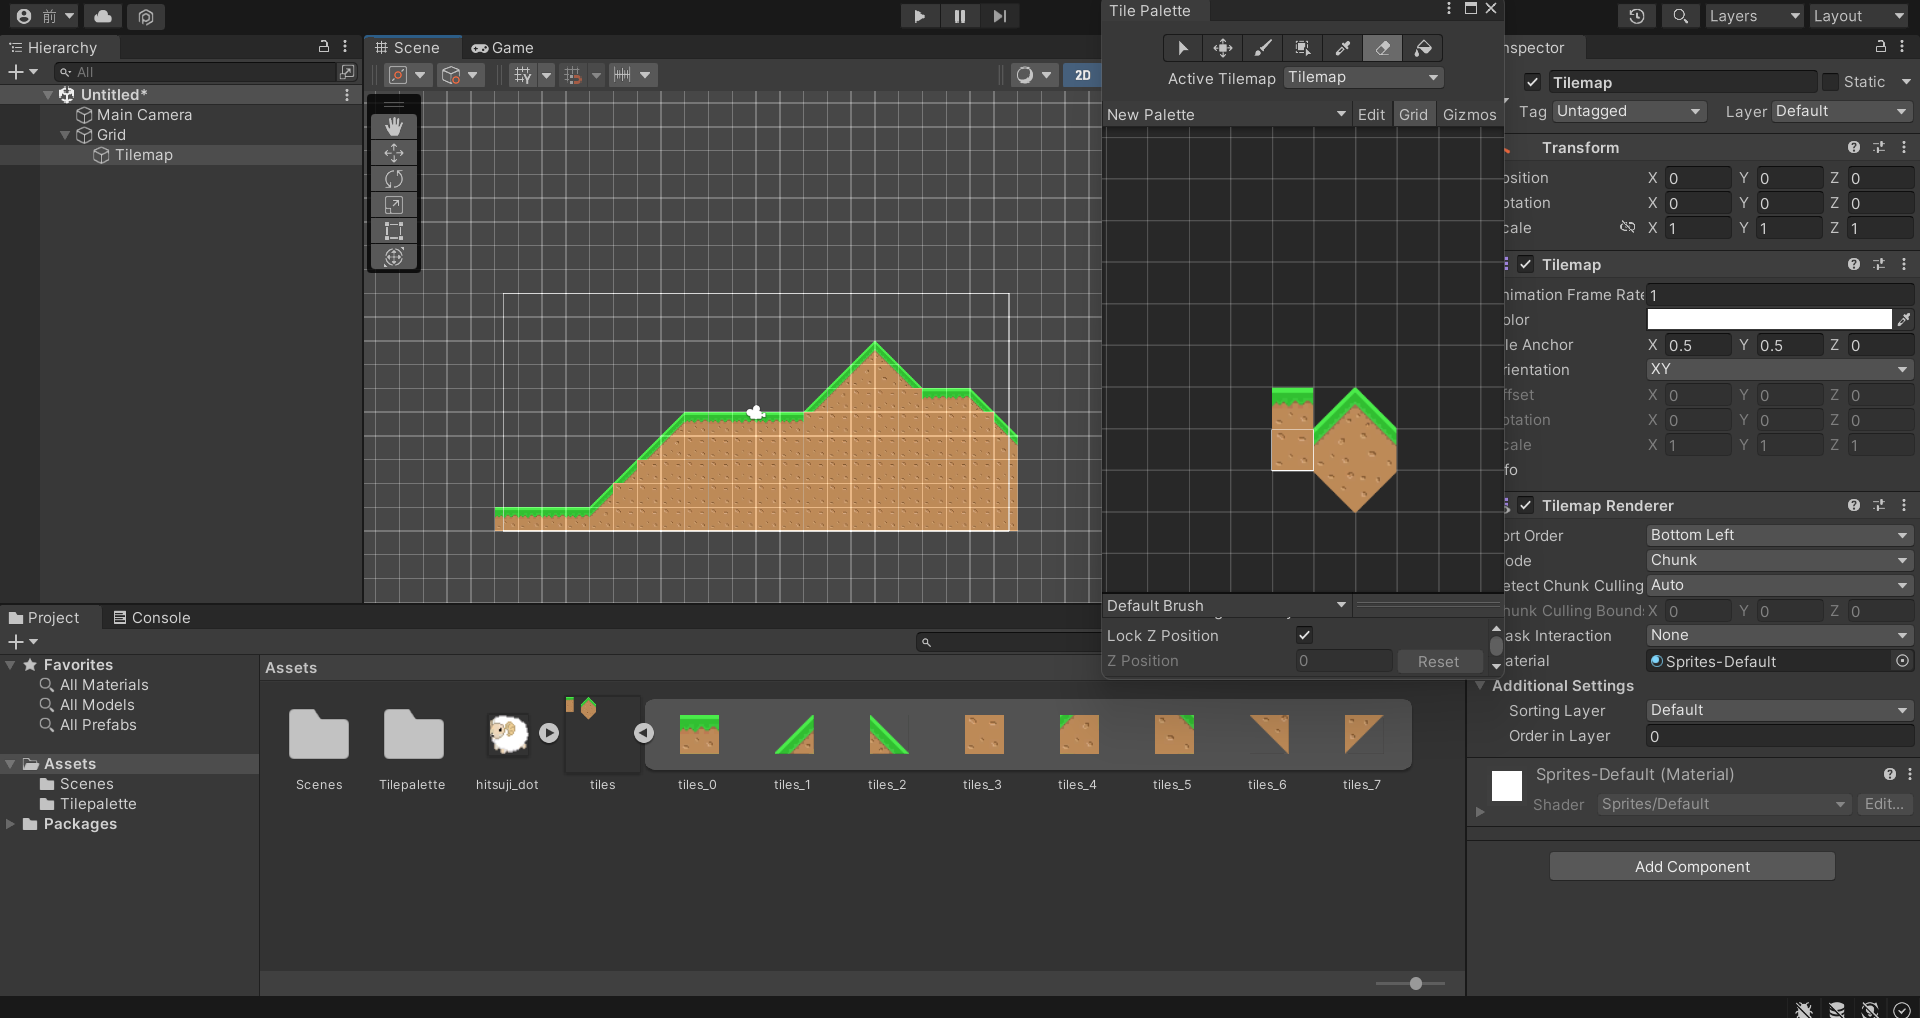Switch to the Console tab
This screenshot has height=1018, width=1920.
pos(152,618)
